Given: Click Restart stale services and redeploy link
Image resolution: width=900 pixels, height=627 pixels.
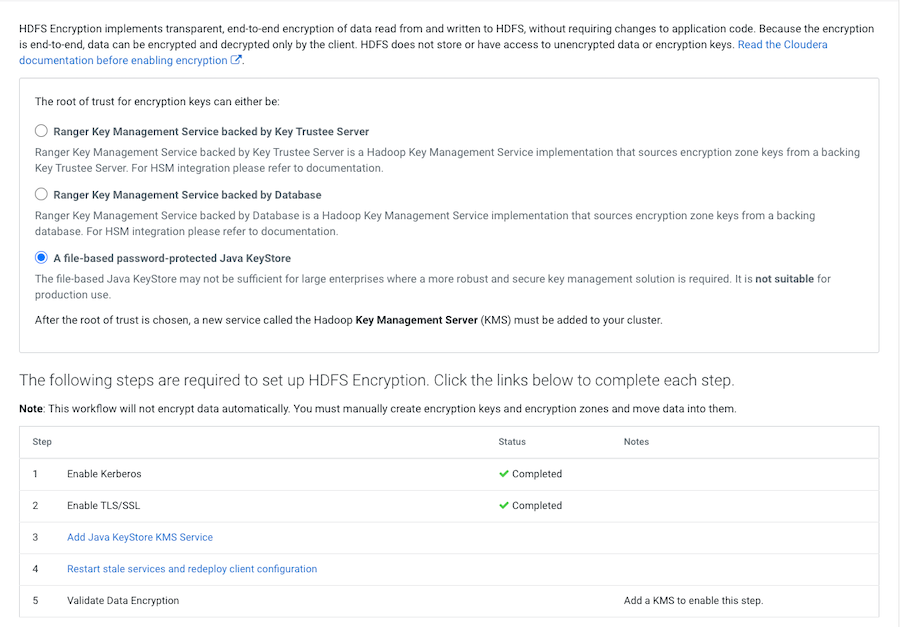Looking at the screenshot, I should (x=192, y=569).
